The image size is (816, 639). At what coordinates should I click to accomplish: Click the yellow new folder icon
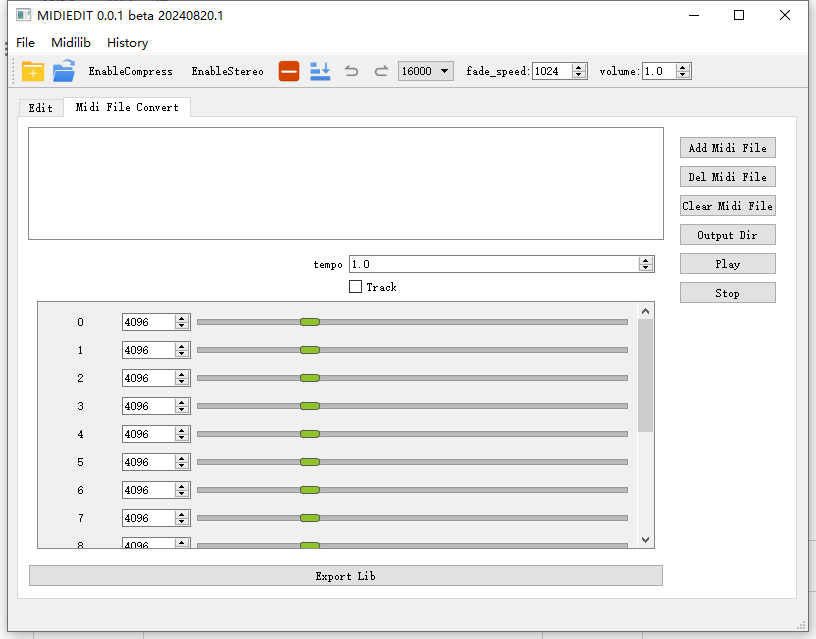(x=32, y=71)
